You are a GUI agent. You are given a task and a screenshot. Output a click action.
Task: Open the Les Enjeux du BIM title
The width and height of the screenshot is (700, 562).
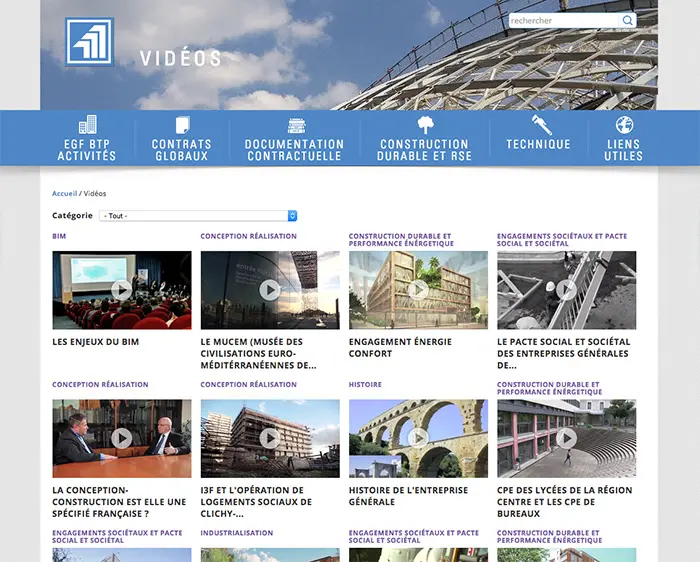pos(96,342)
